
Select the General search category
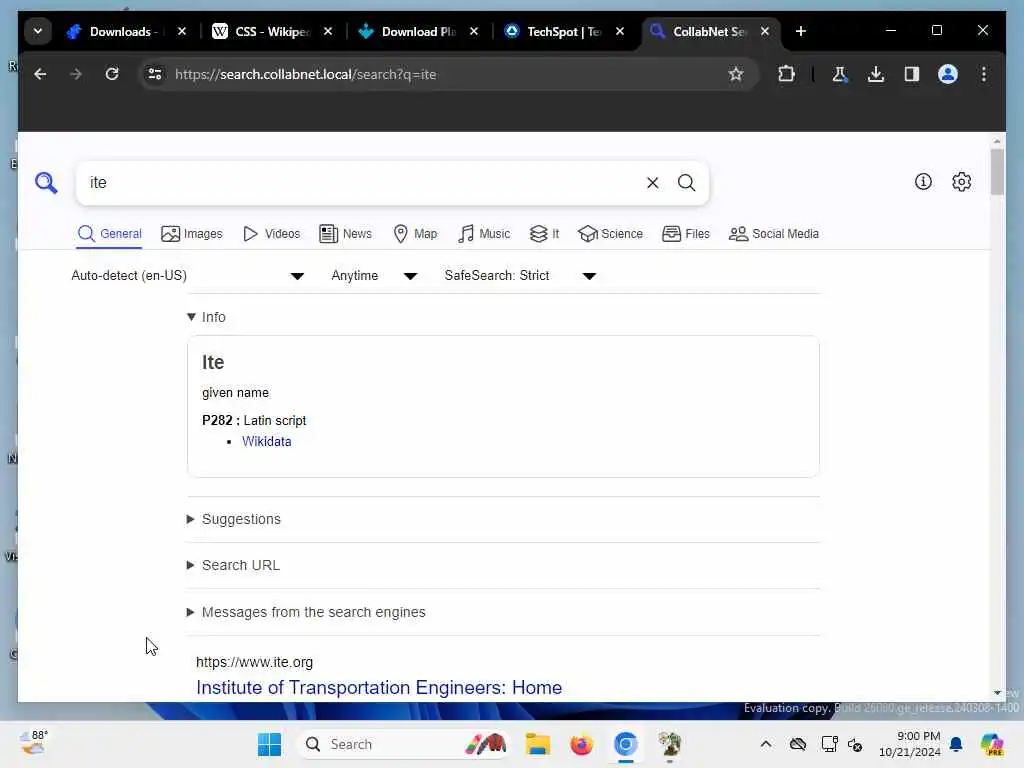[x=109, y=234]
